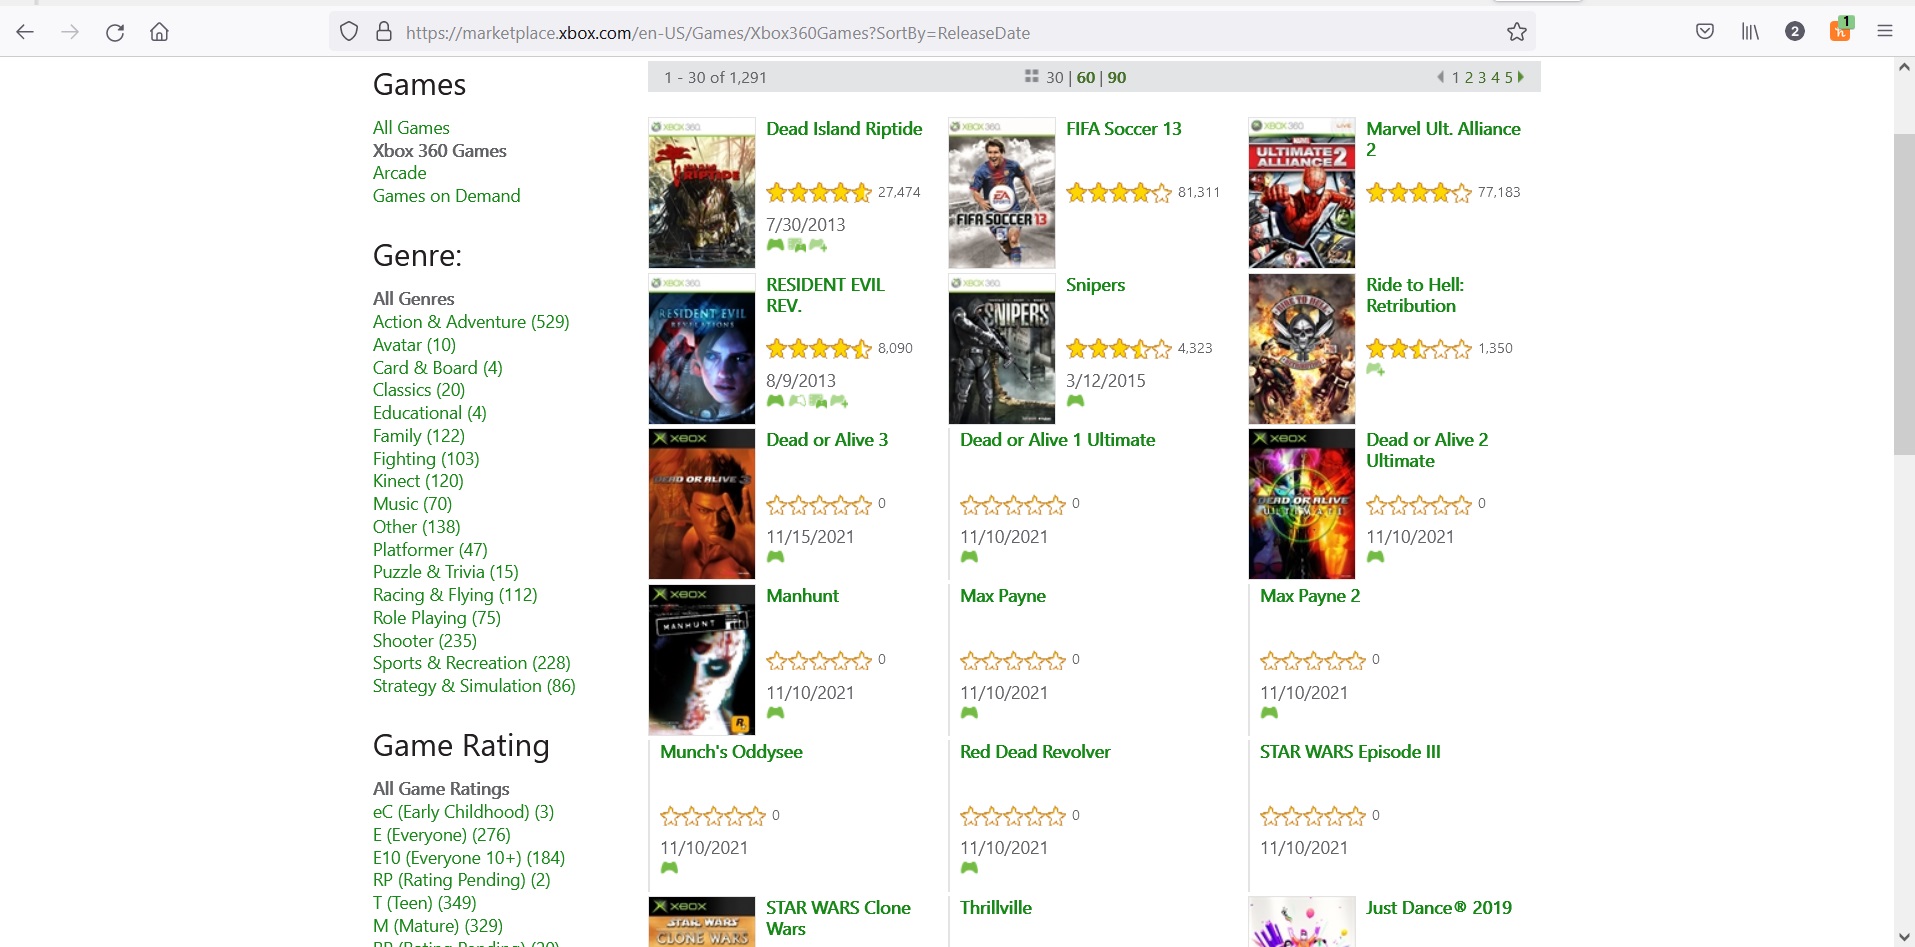Filter by eC (Early Childhood) rating

[x=463, y=812]
